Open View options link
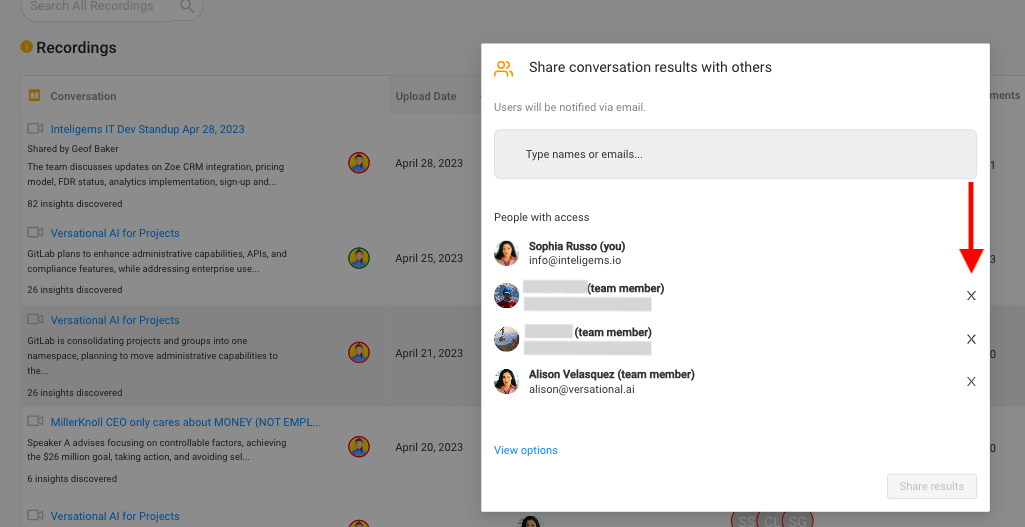The image size is (1025, 527). (x=526, y=450)
